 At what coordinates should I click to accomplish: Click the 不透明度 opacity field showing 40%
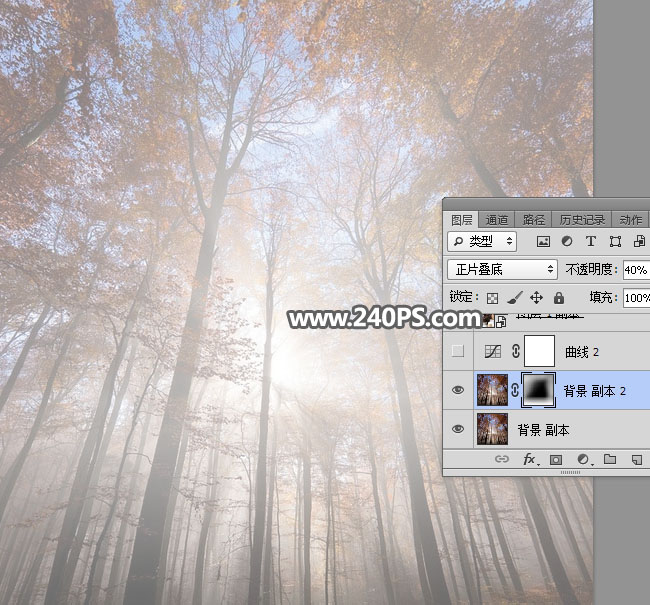click(x=636, y=270)
